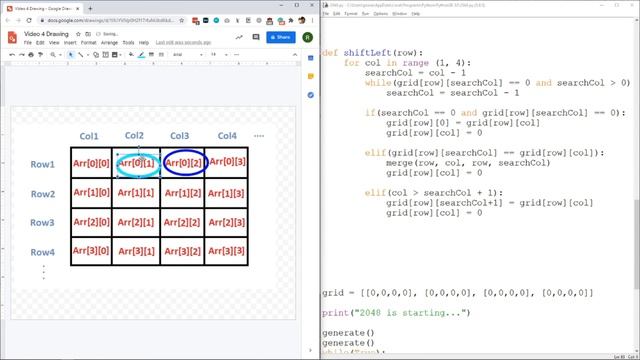
Task: Click the Col4 label on the canvas
Action: [x=227, y=136]
